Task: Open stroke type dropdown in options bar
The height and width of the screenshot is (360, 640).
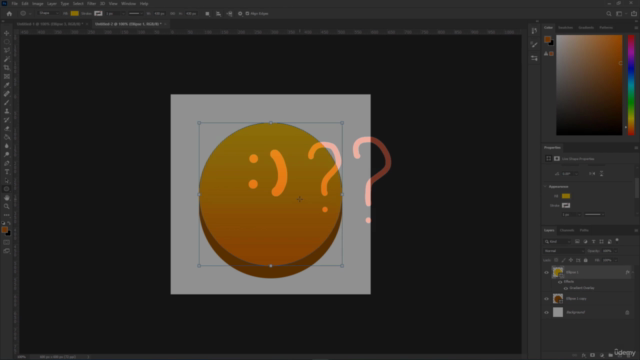Action: 136,13
